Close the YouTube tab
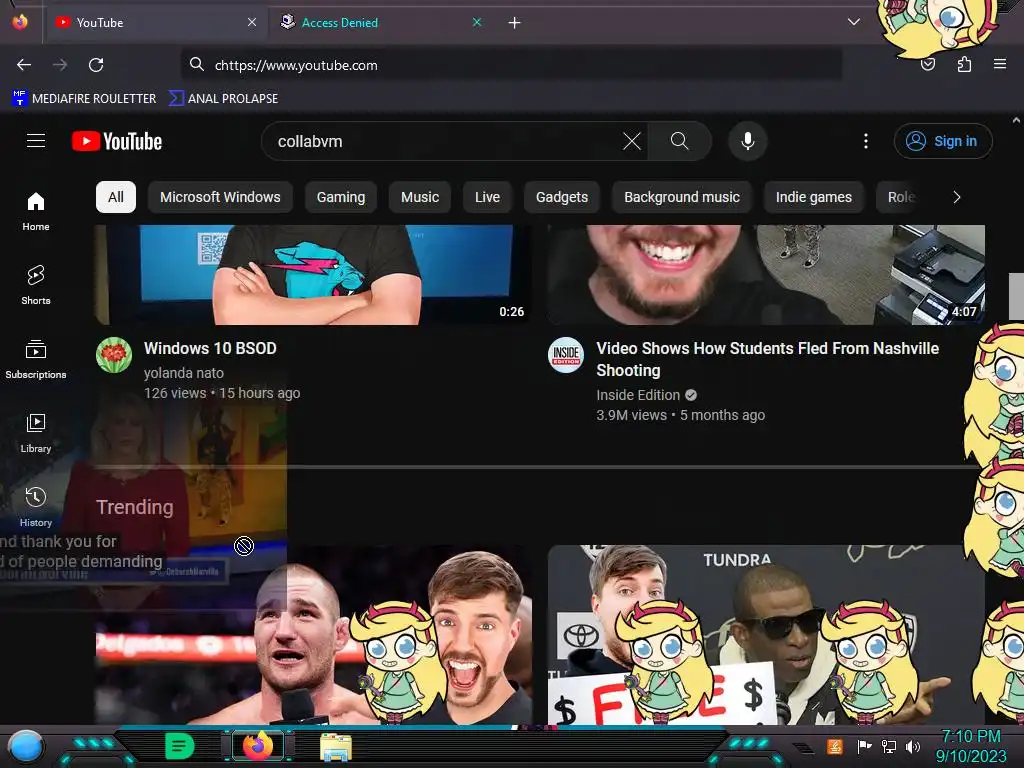The image size is (1024, 768). pyautogui.click(x=252, y=22)
